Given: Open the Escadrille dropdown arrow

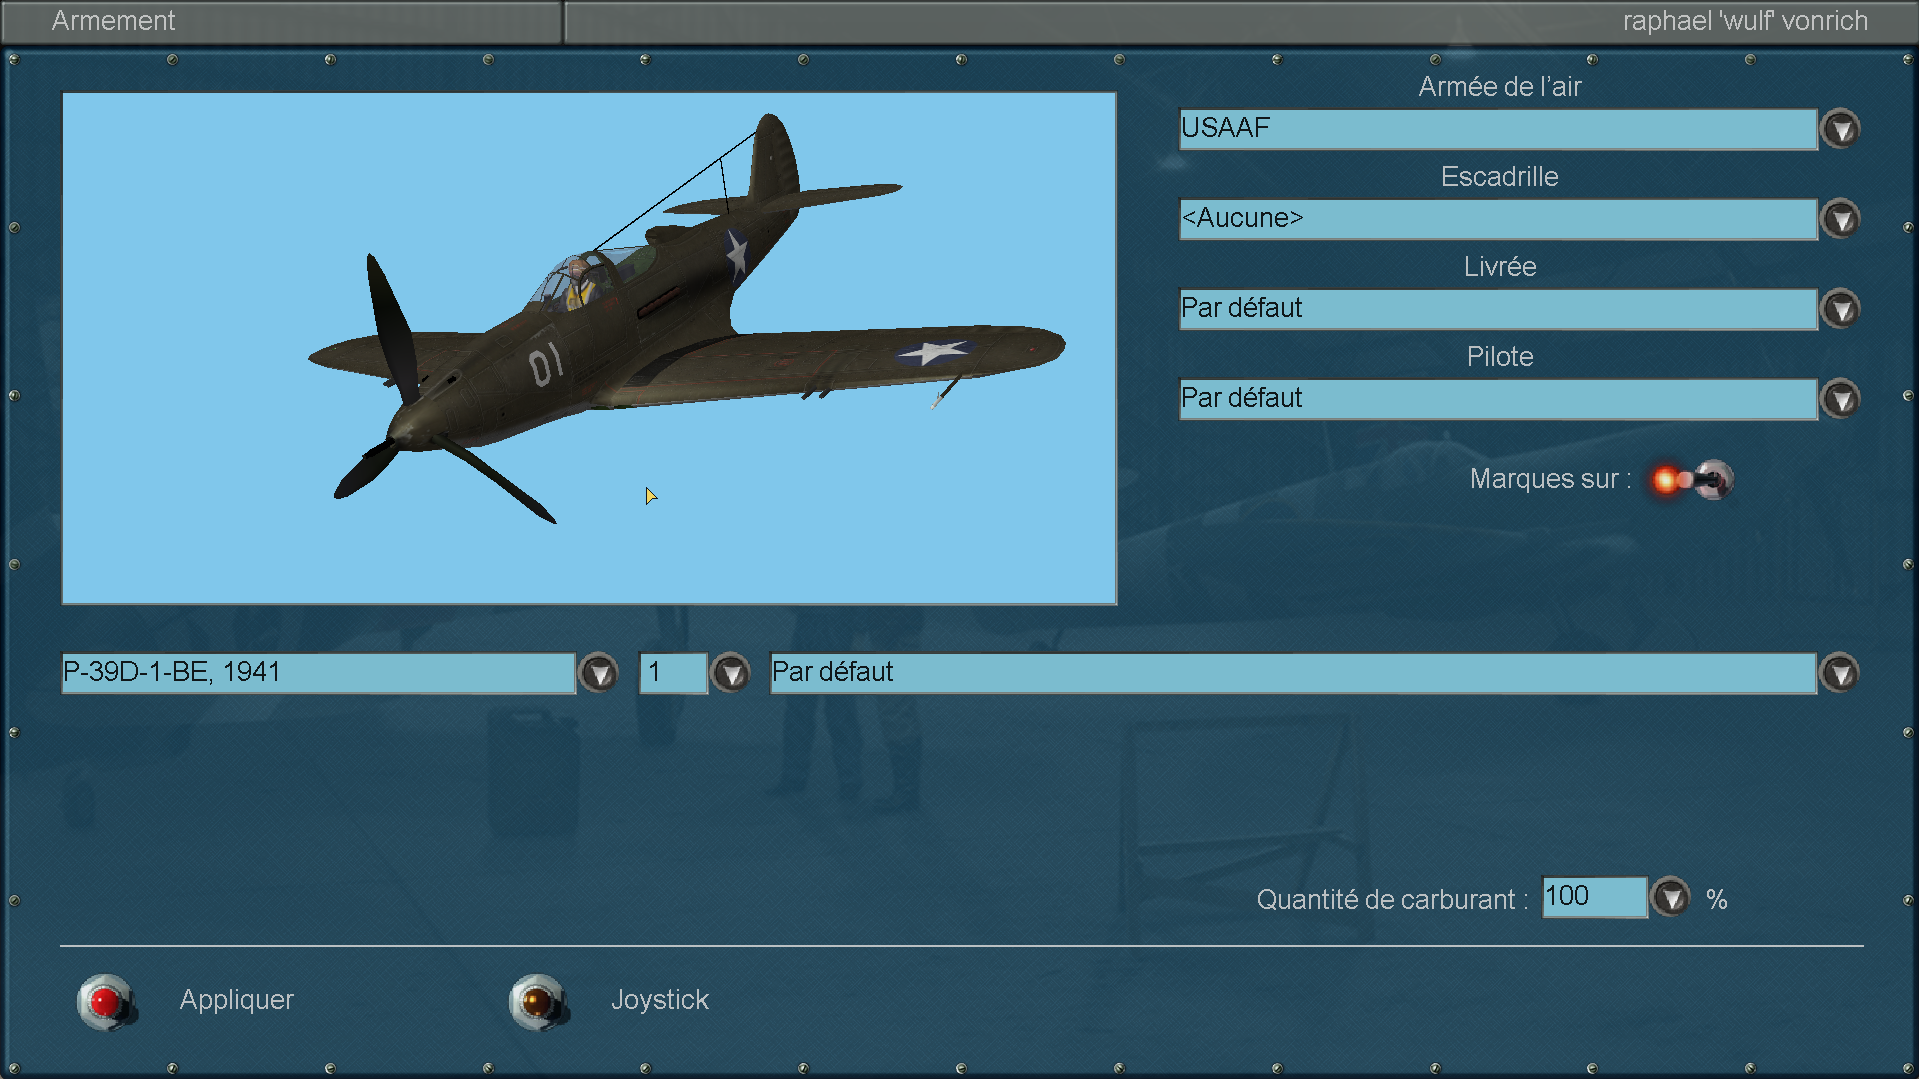Looking at the screenshot, I should coord(1840,219).
